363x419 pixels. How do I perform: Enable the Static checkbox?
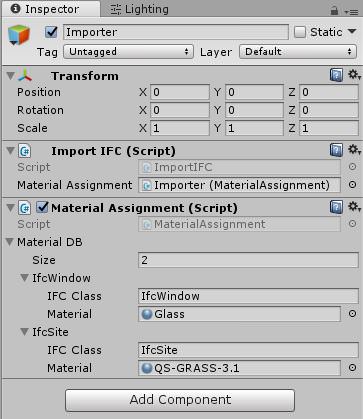pyautogui.click(x=300, y=32)
